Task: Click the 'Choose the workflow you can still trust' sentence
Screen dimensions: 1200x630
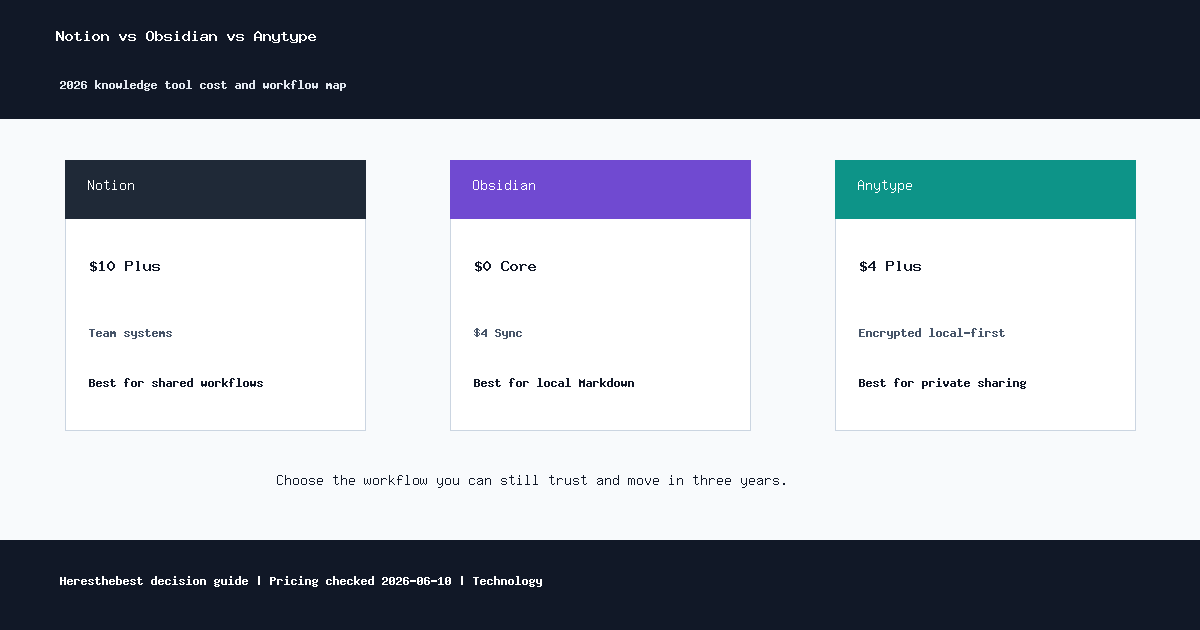Action: 532,480
